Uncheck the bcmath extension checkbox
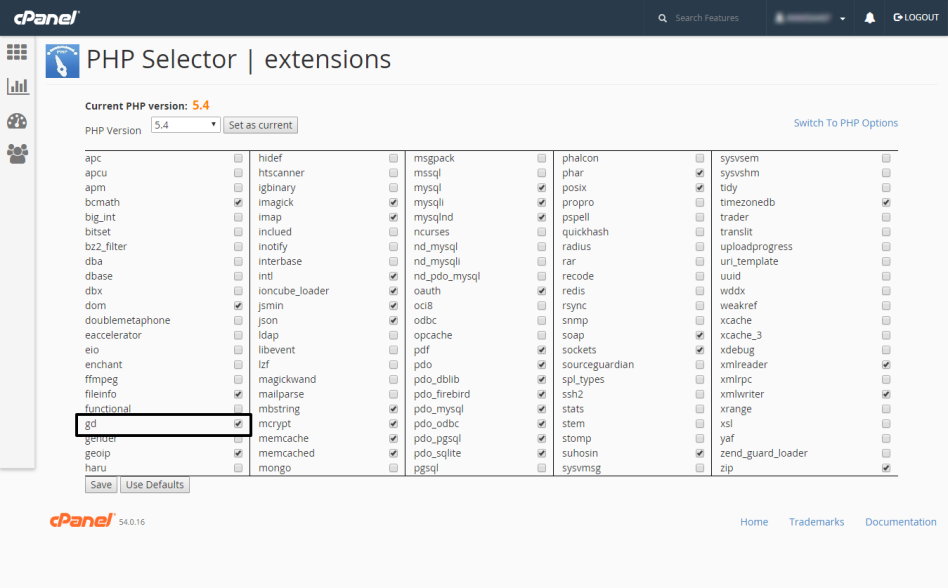 [x=238, y=202]
